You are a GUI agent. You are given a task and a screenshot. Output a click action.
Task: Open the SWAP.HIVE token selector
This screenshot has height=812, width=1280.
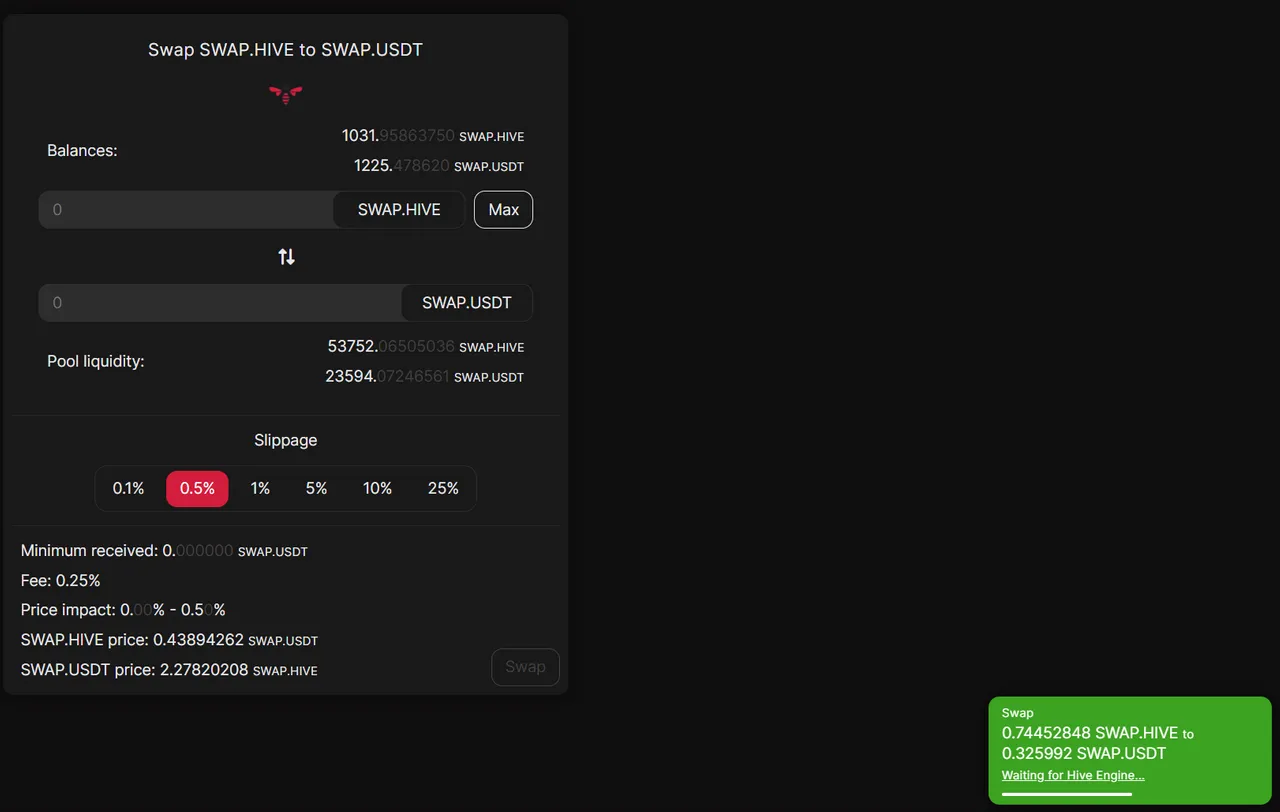click(399, 210)
